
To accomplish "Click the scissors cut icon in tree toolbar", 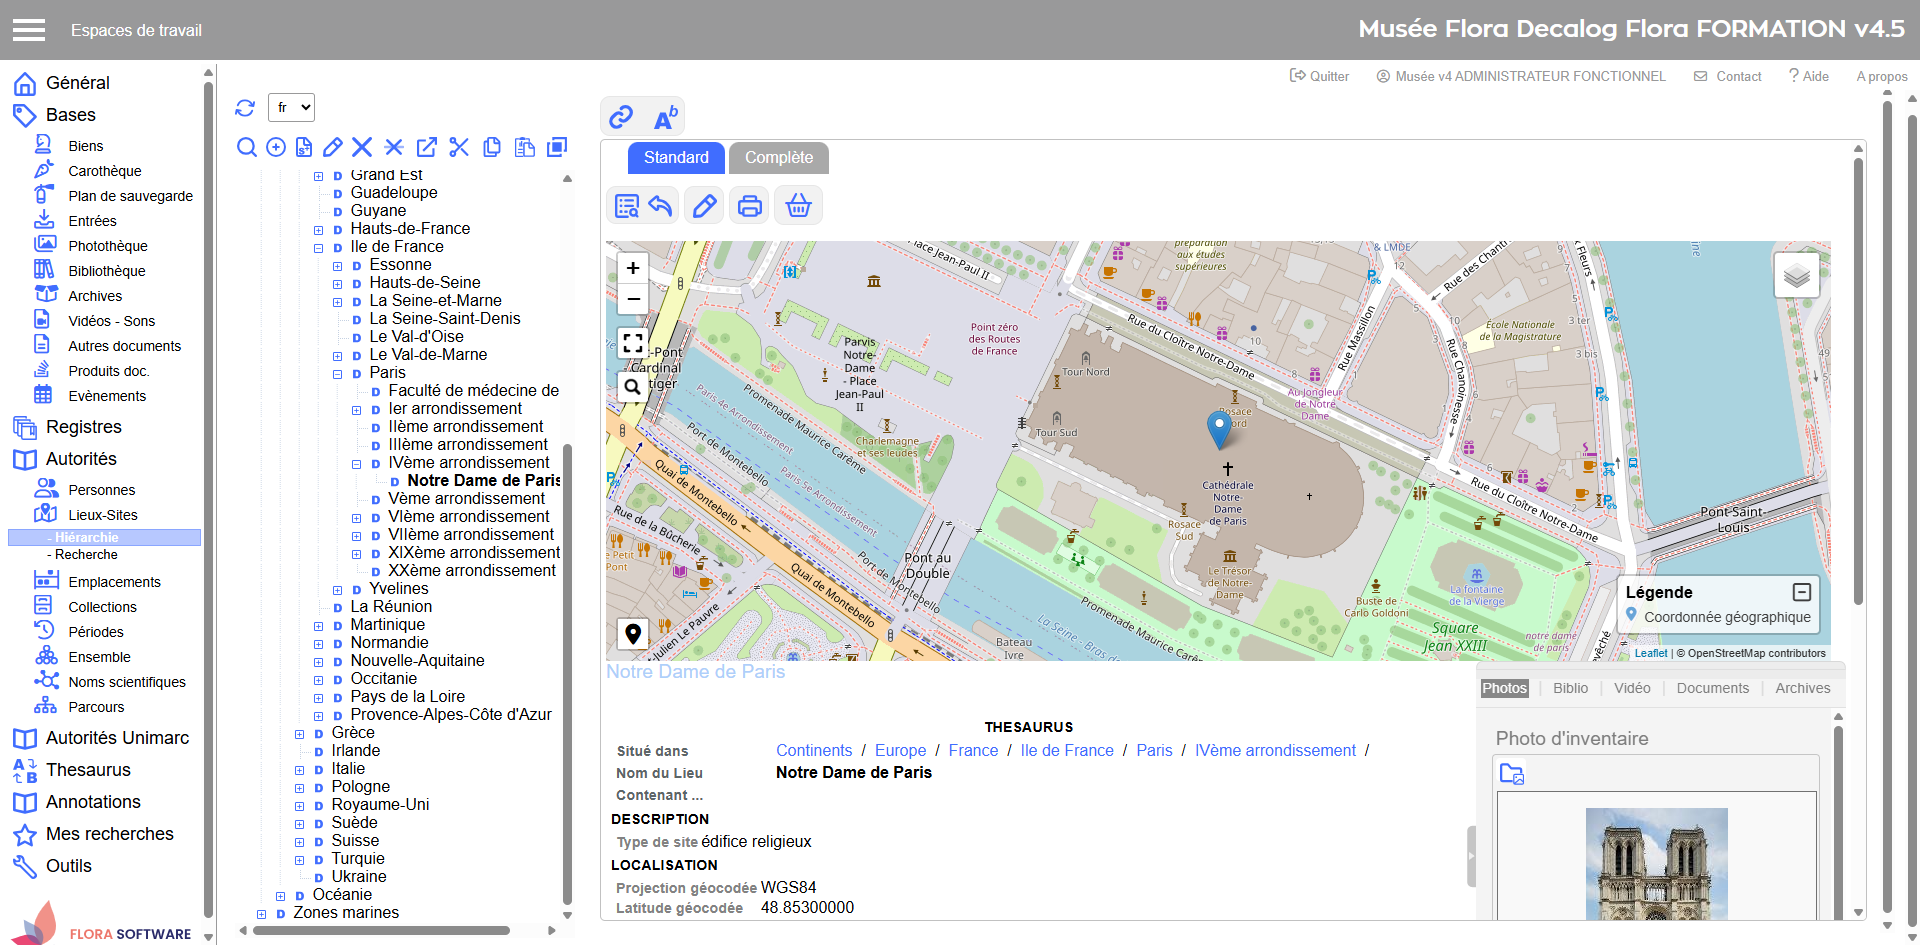I will (x=459, y=148).
